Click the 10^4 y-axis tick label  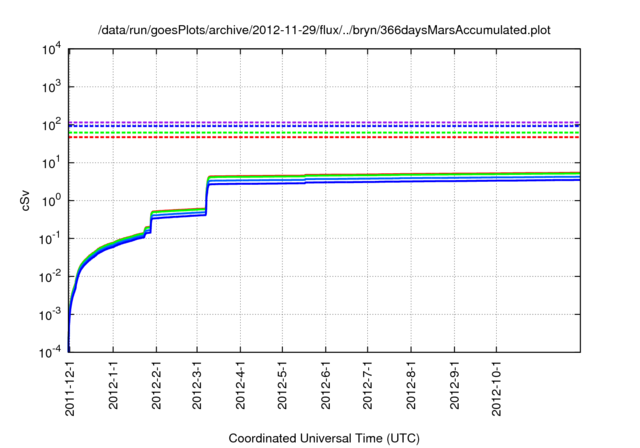(x=51, y=49)
